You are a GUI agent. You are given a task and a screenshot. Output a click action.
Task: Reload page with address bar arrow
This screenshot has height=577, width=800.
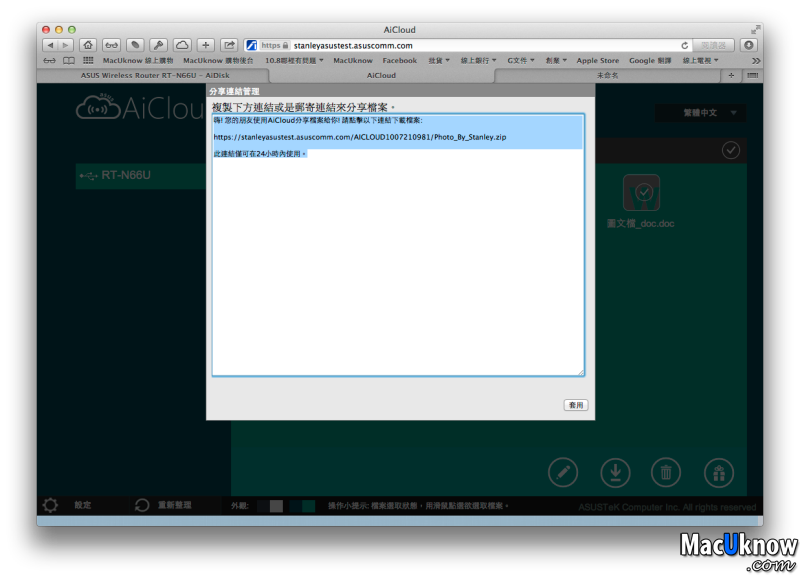pos(685,45)
